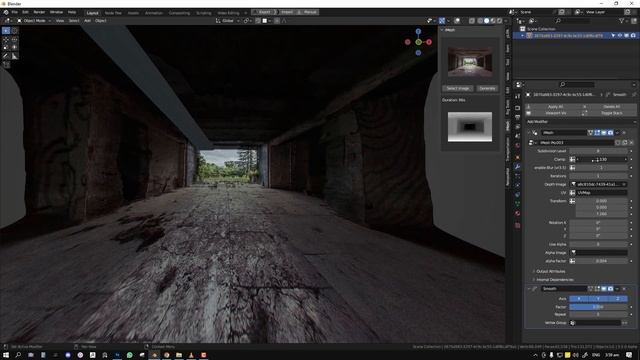Screen dimensions: 640x360
Task: Open the File menu
Action: (x=15, y=12)
